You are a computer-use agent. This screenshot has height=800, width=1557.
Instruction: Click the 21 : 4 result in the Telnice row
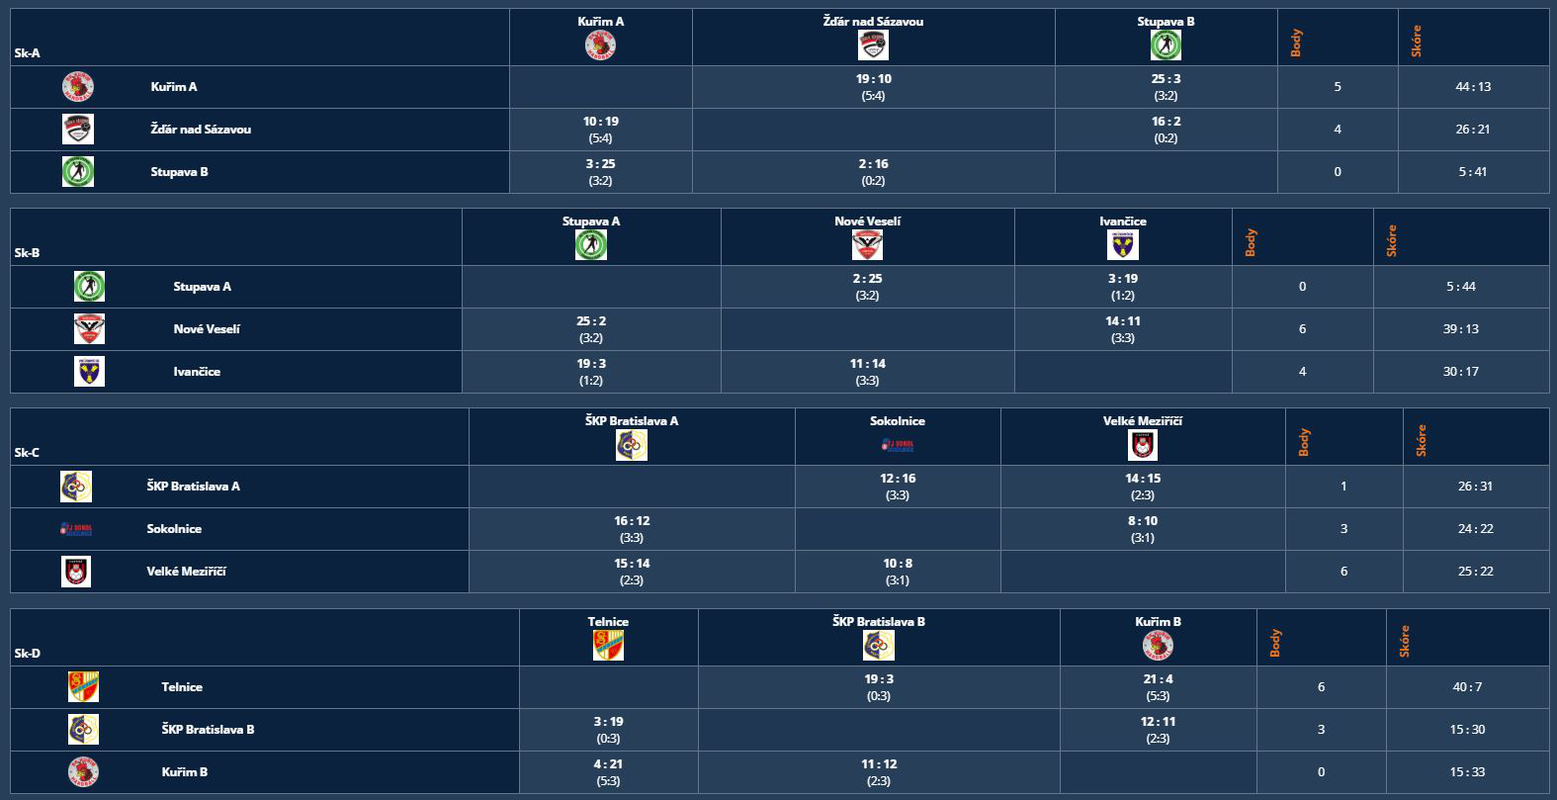1158,679
